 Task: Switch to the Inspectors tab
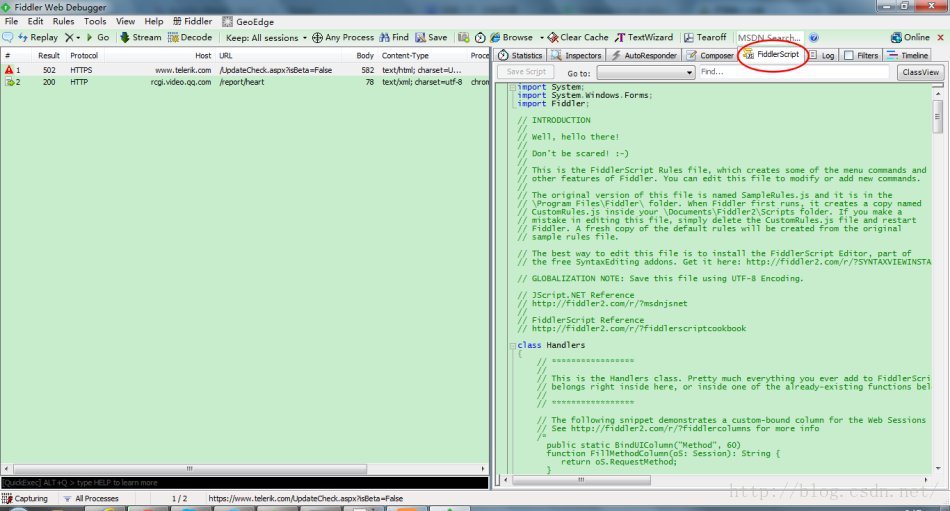pos(576,55)
